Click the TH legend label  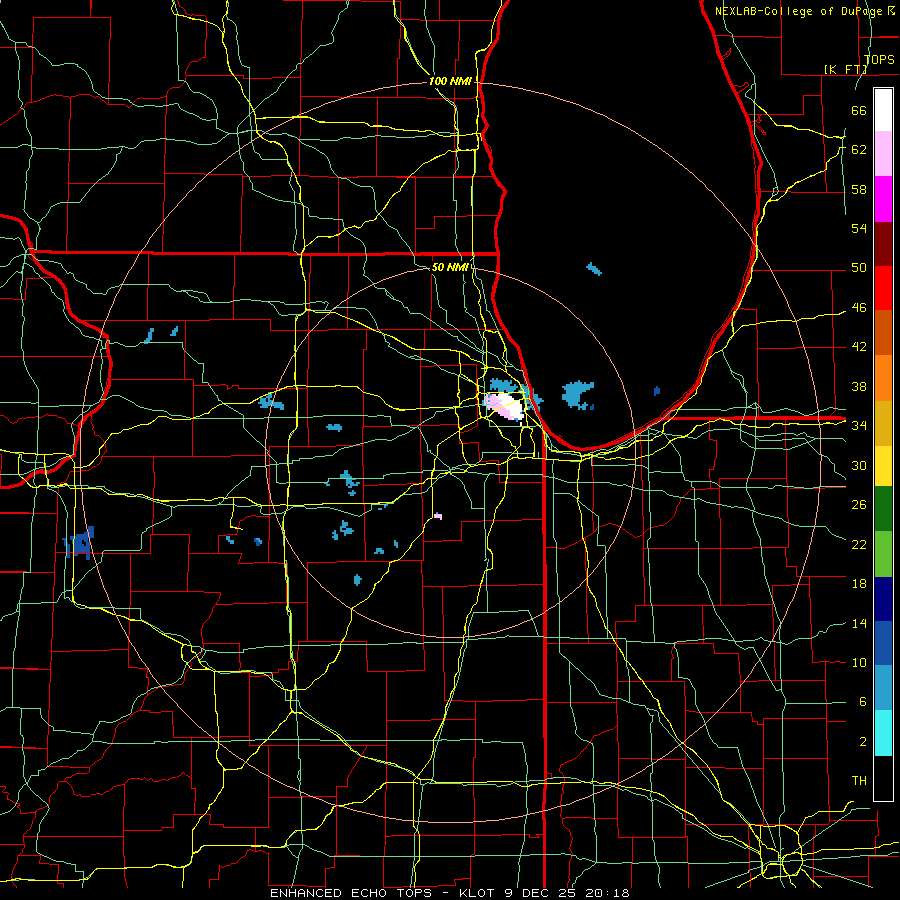(x=859, y=781)
